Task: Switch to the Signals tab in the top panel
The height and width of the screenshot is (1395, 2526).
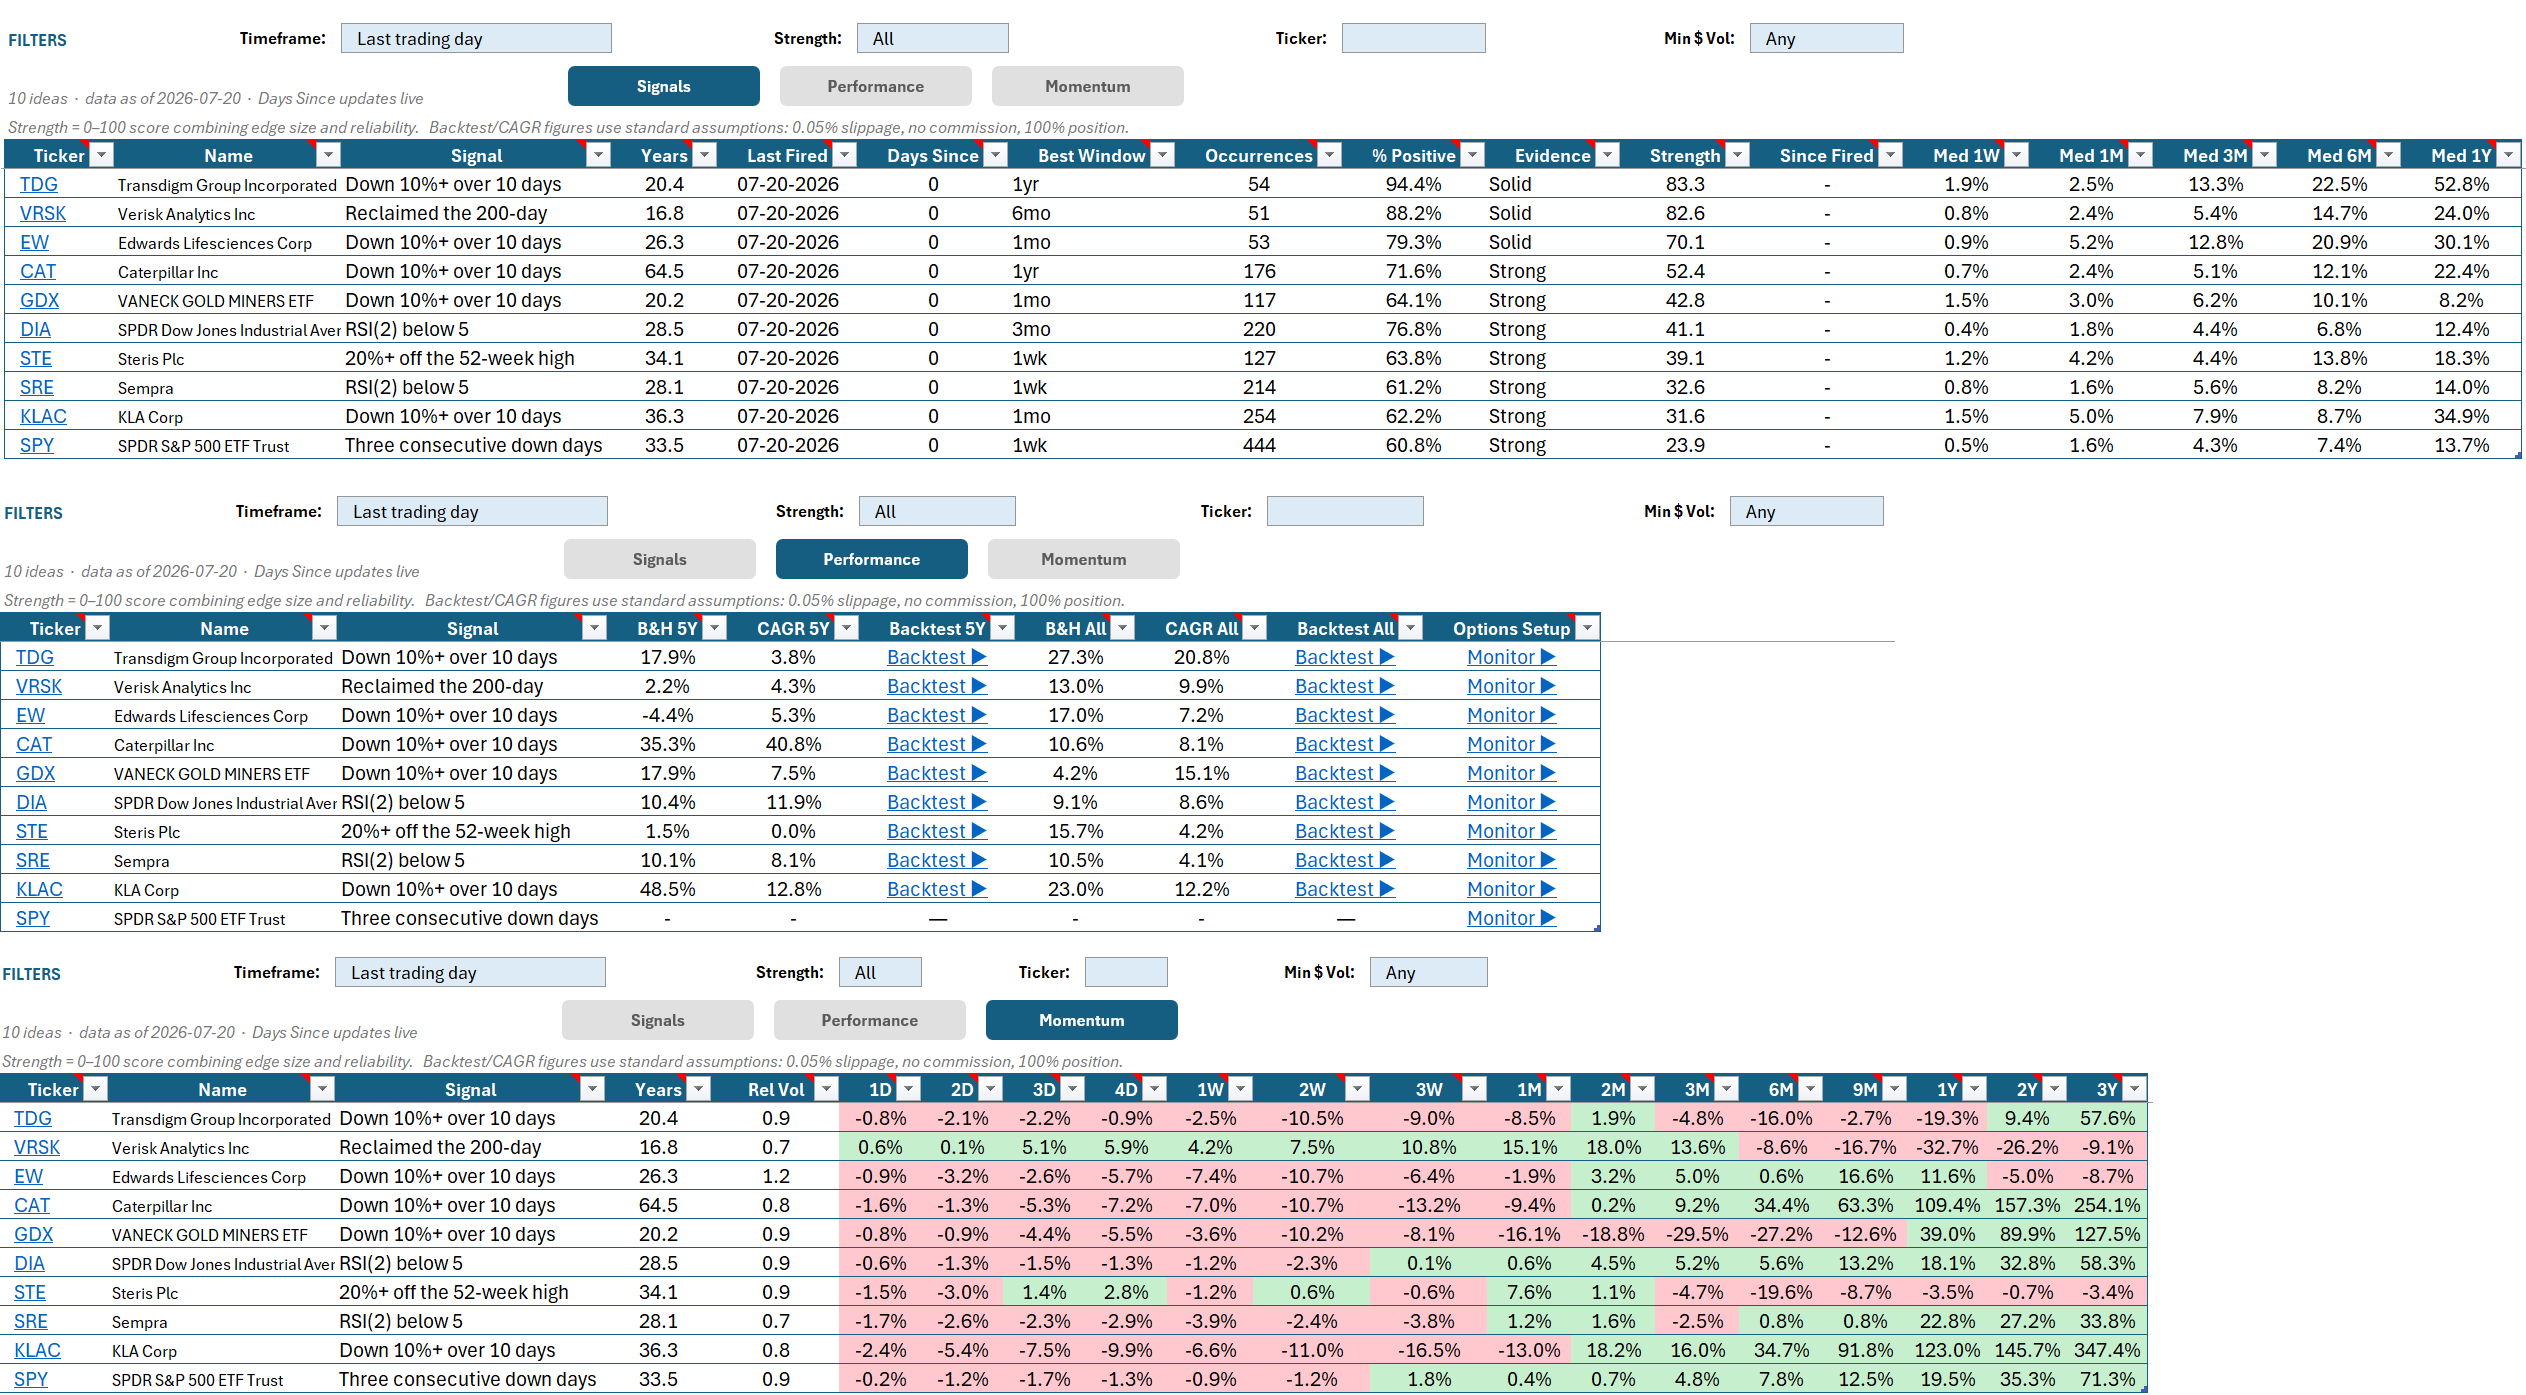Action: tap(664, 86)
